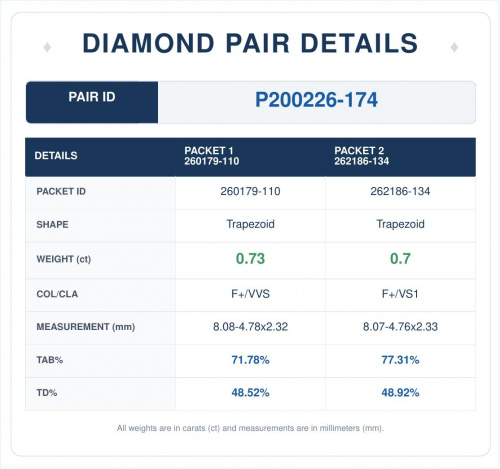Click the right diamond ornament beside title

coord(454,47)
